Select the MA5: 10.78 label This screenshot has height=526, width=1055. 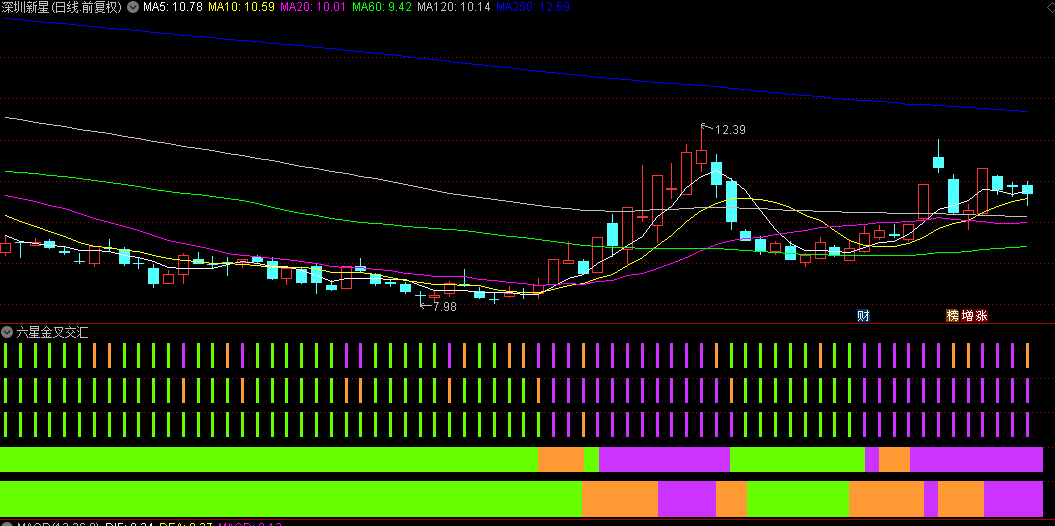(x=171, y=7)
